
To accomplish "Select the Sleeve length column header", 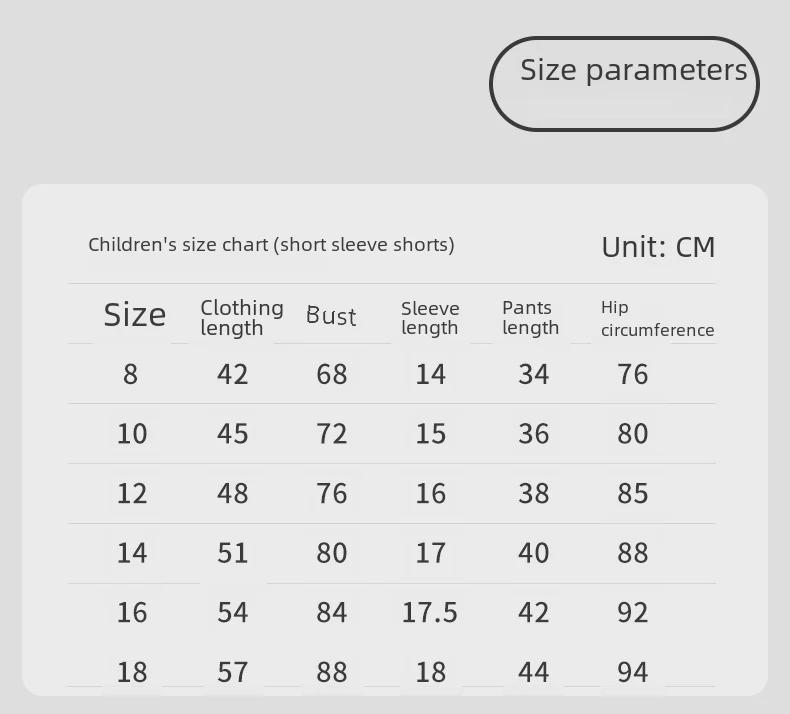I will 430,317.
